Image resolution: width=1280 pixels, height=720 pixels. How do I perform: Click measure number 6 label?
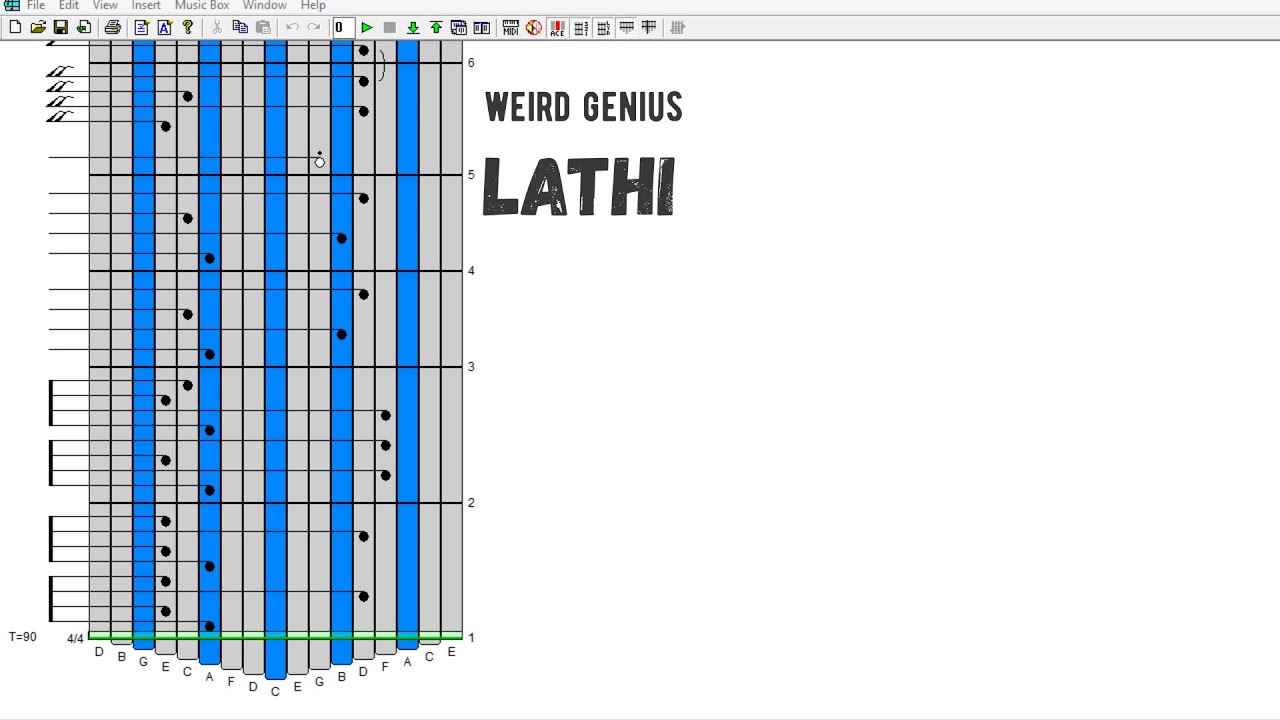point(471,63)
